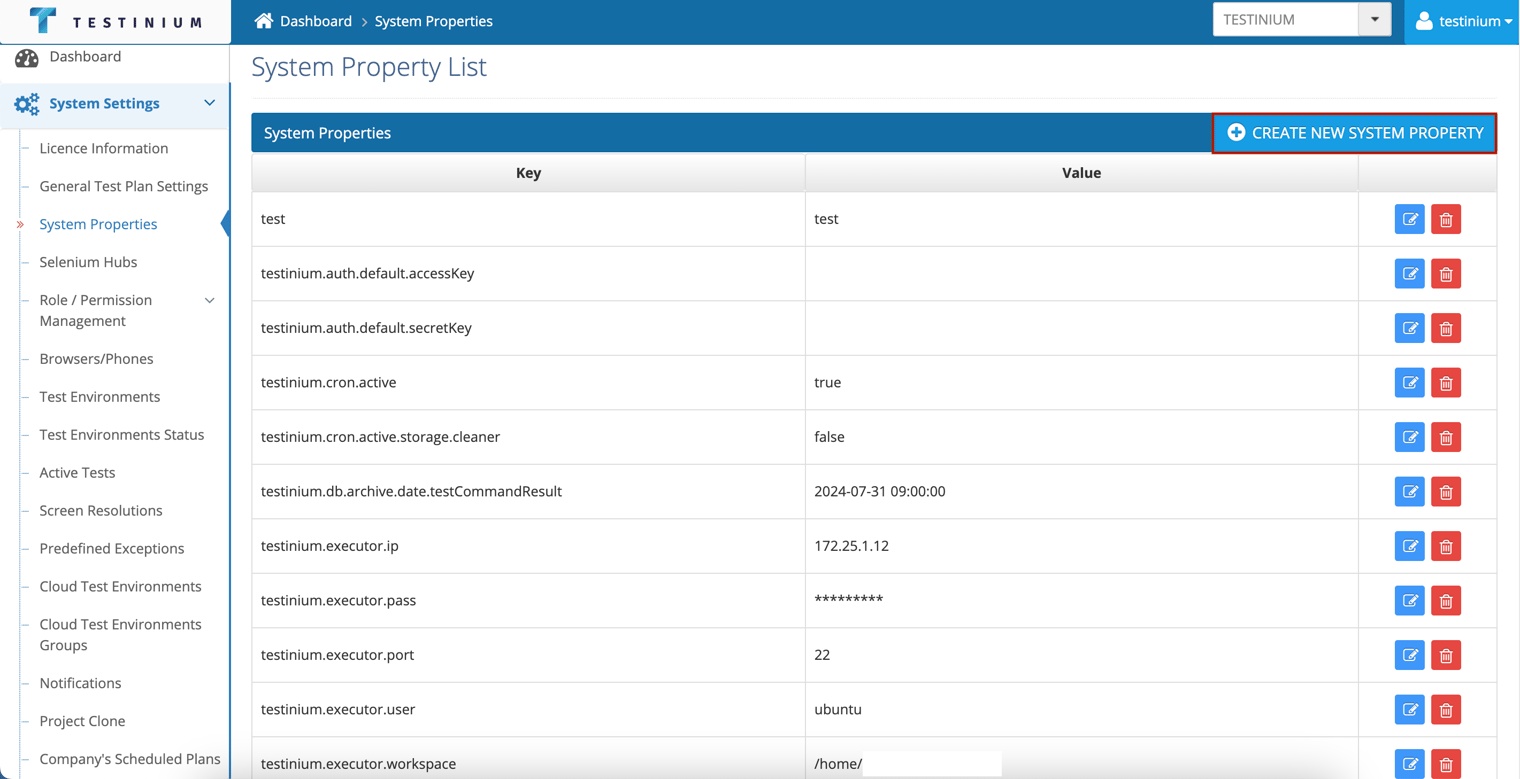Edit the testinium.executor.workspace property
Viewport: 1520px width, 779px height.
pyautogui.click(x=1410, y=764)
